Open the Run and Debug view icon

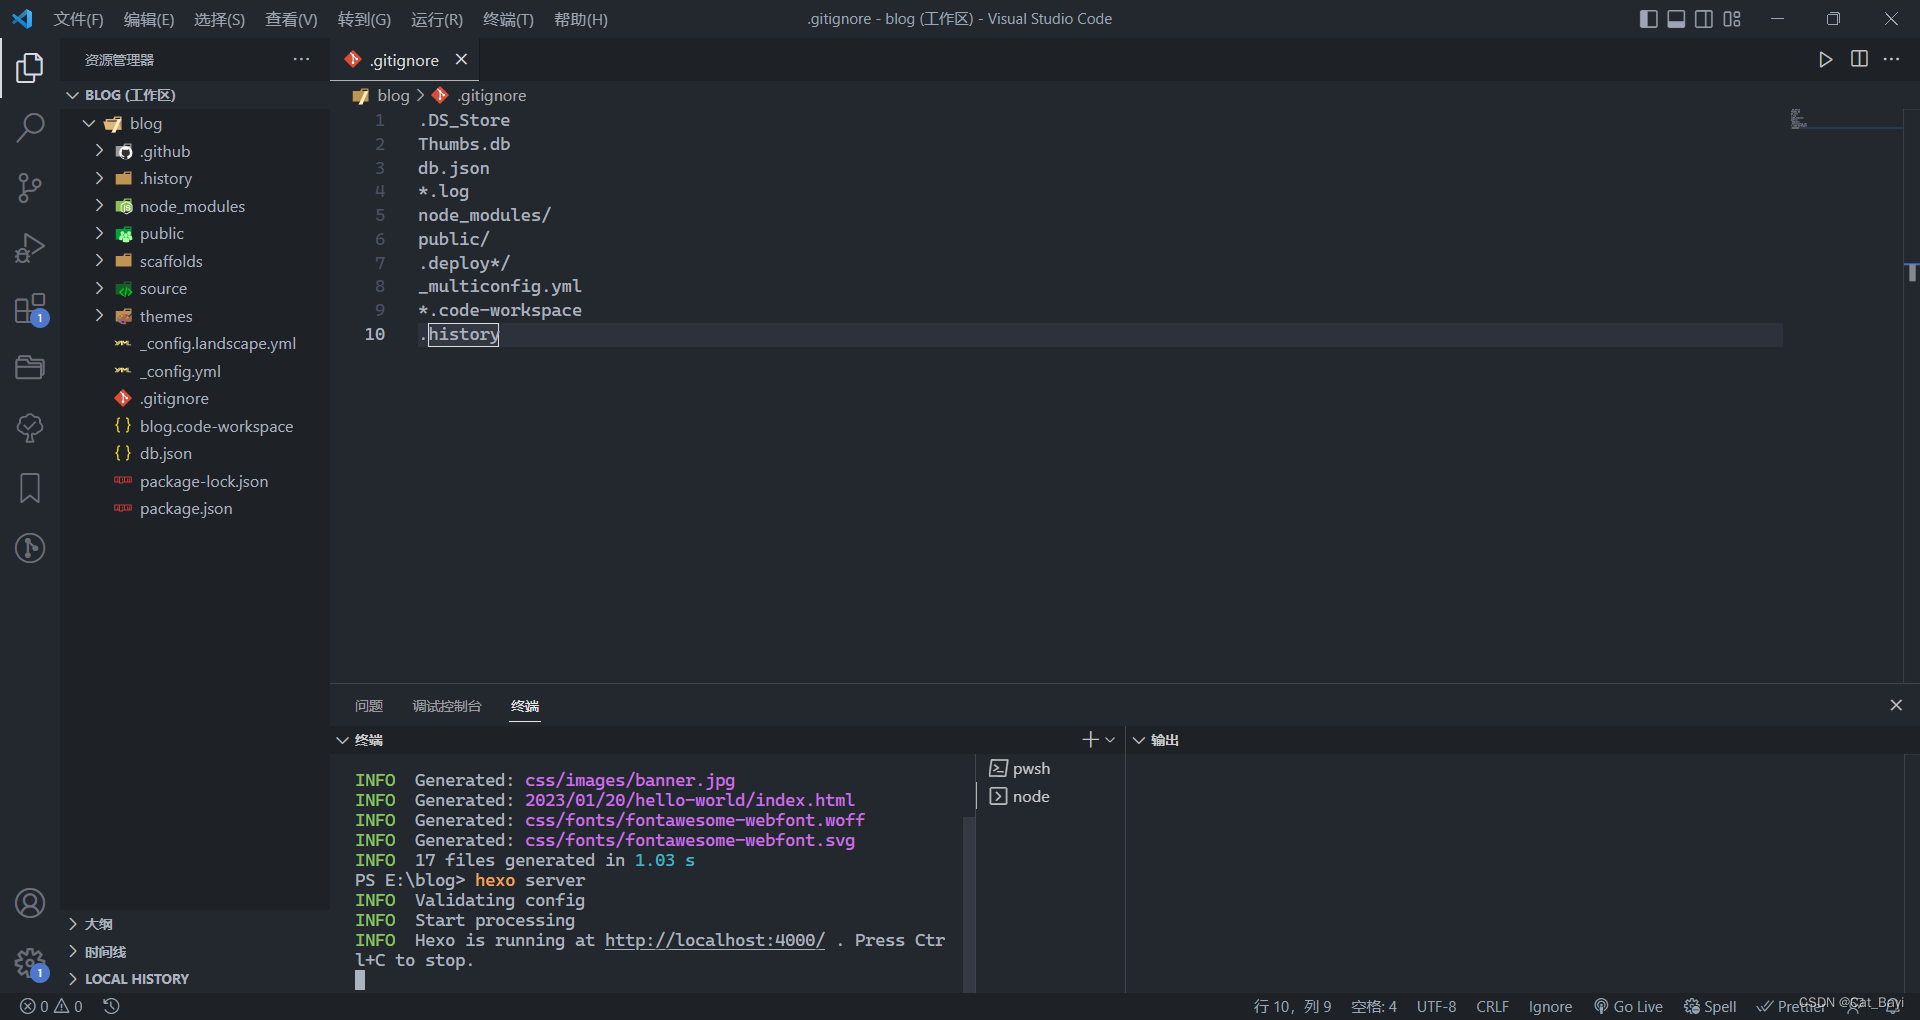pyautogui.click(x=30, y=248)
